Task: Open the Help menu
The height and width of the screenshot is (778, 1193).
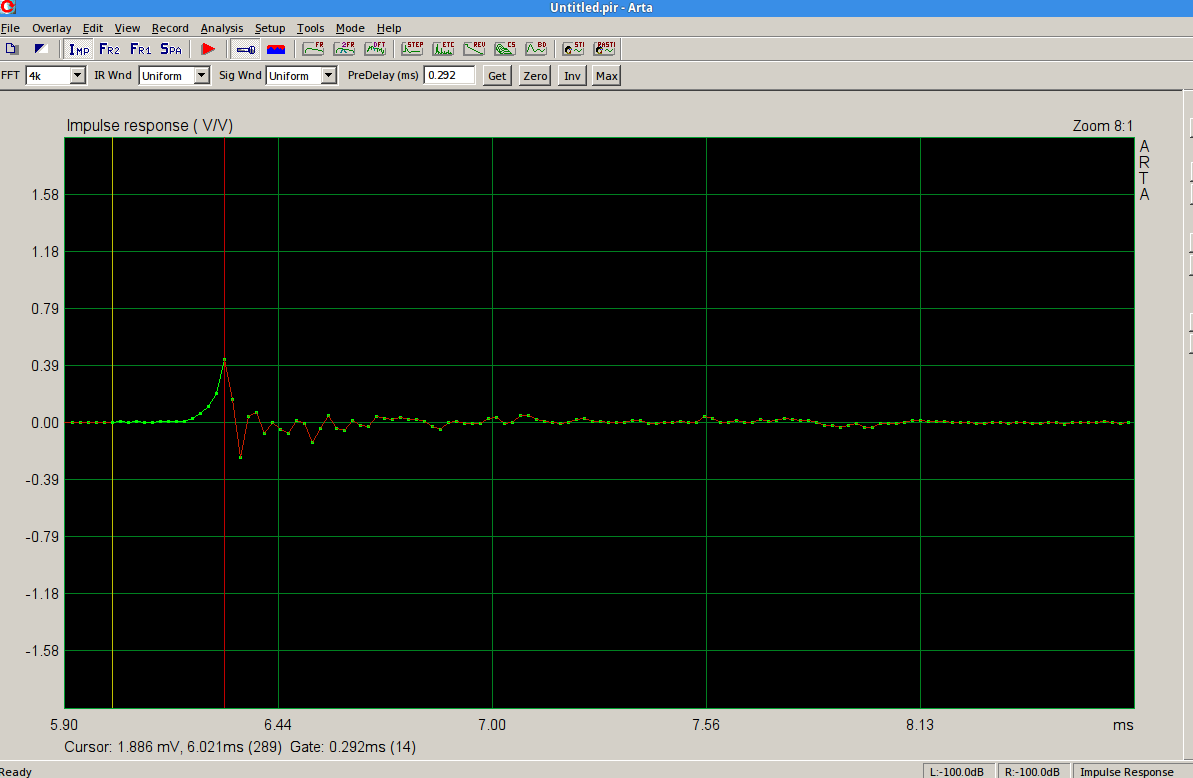Action: click(x=389, y=28)
